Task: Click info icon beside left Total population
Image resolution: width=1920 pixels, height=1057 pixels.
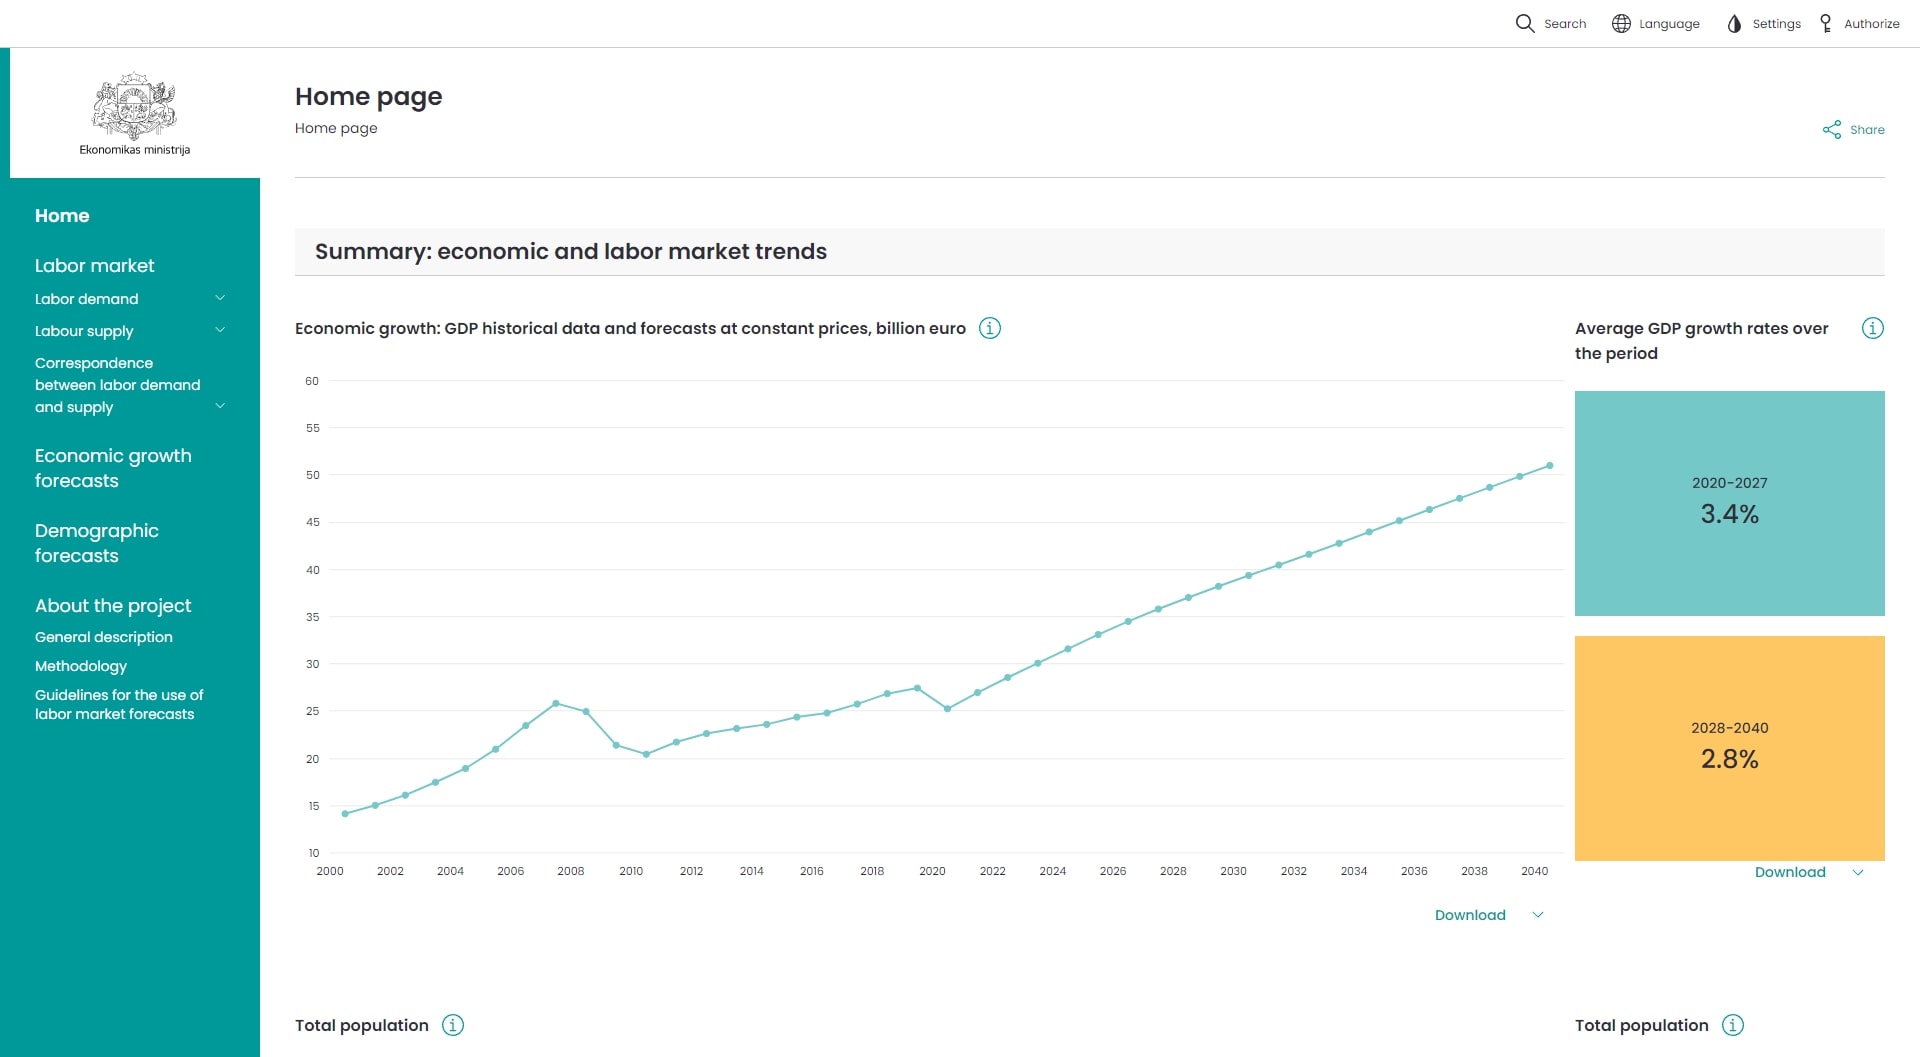Action: pyautogui.click(x=453, y=1025)
